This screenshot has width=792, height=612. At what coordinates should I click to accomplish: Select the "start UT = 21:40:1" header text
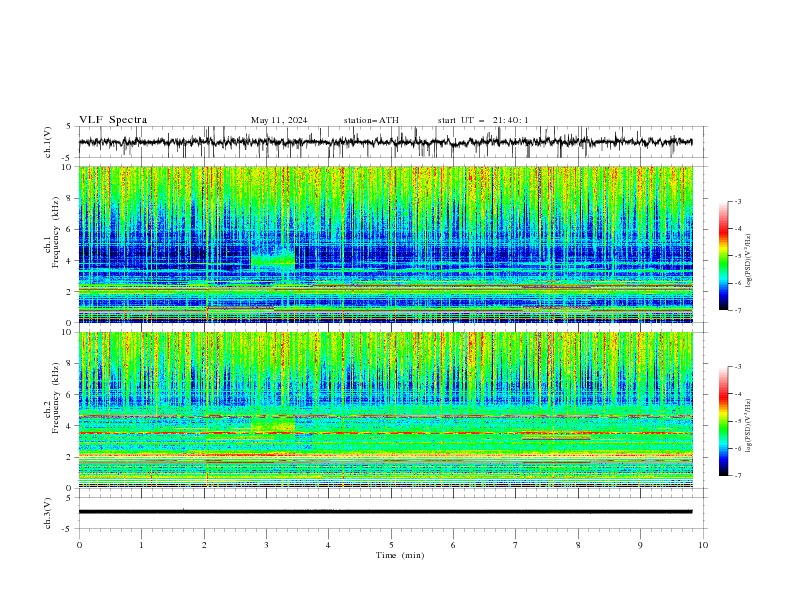483,120
